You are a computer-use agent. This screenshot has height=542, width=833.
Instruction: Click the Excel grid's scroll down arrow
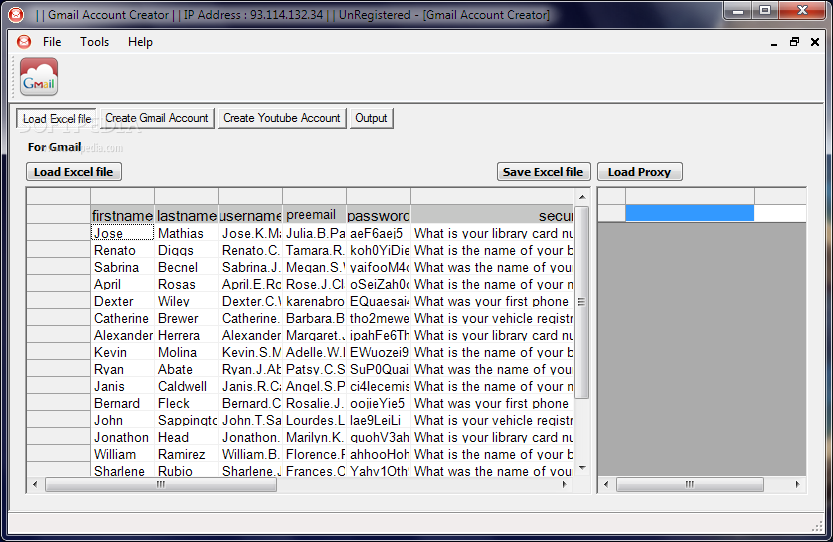click(582, 468)
